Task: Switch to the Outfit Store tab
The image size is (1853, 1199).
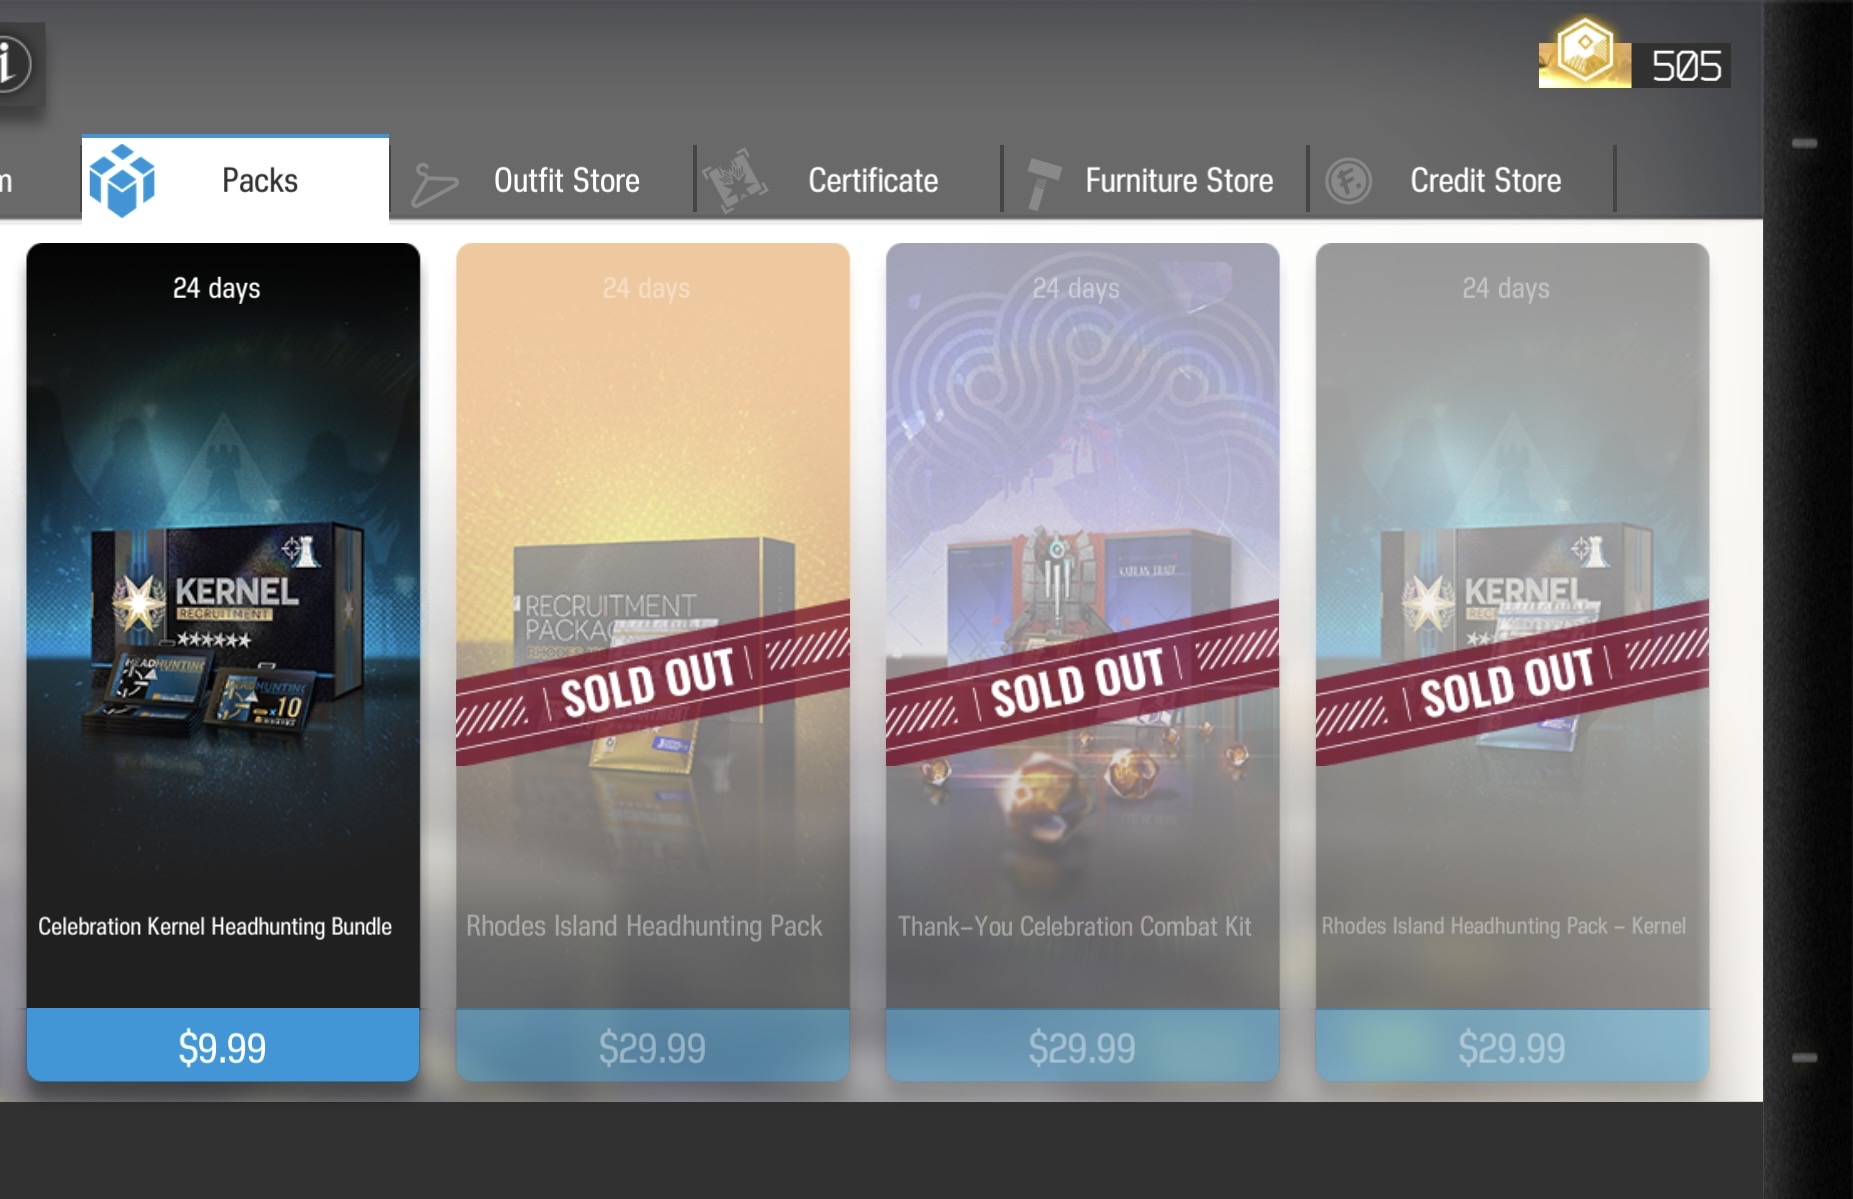Action: (542, 181)
